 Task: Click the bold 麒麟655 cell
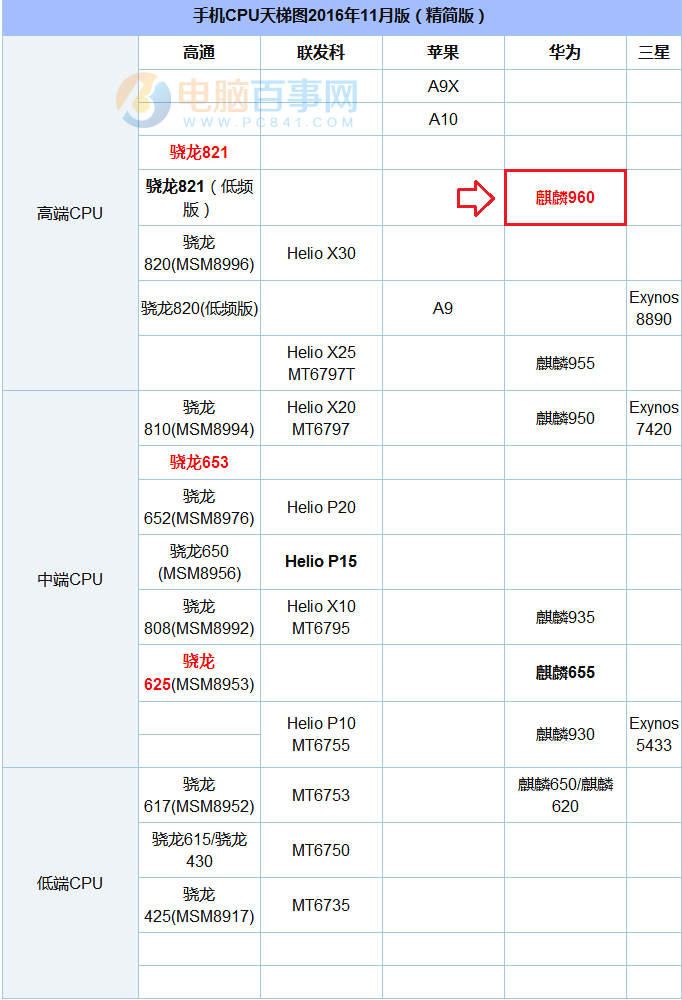[x=565, y=673]
